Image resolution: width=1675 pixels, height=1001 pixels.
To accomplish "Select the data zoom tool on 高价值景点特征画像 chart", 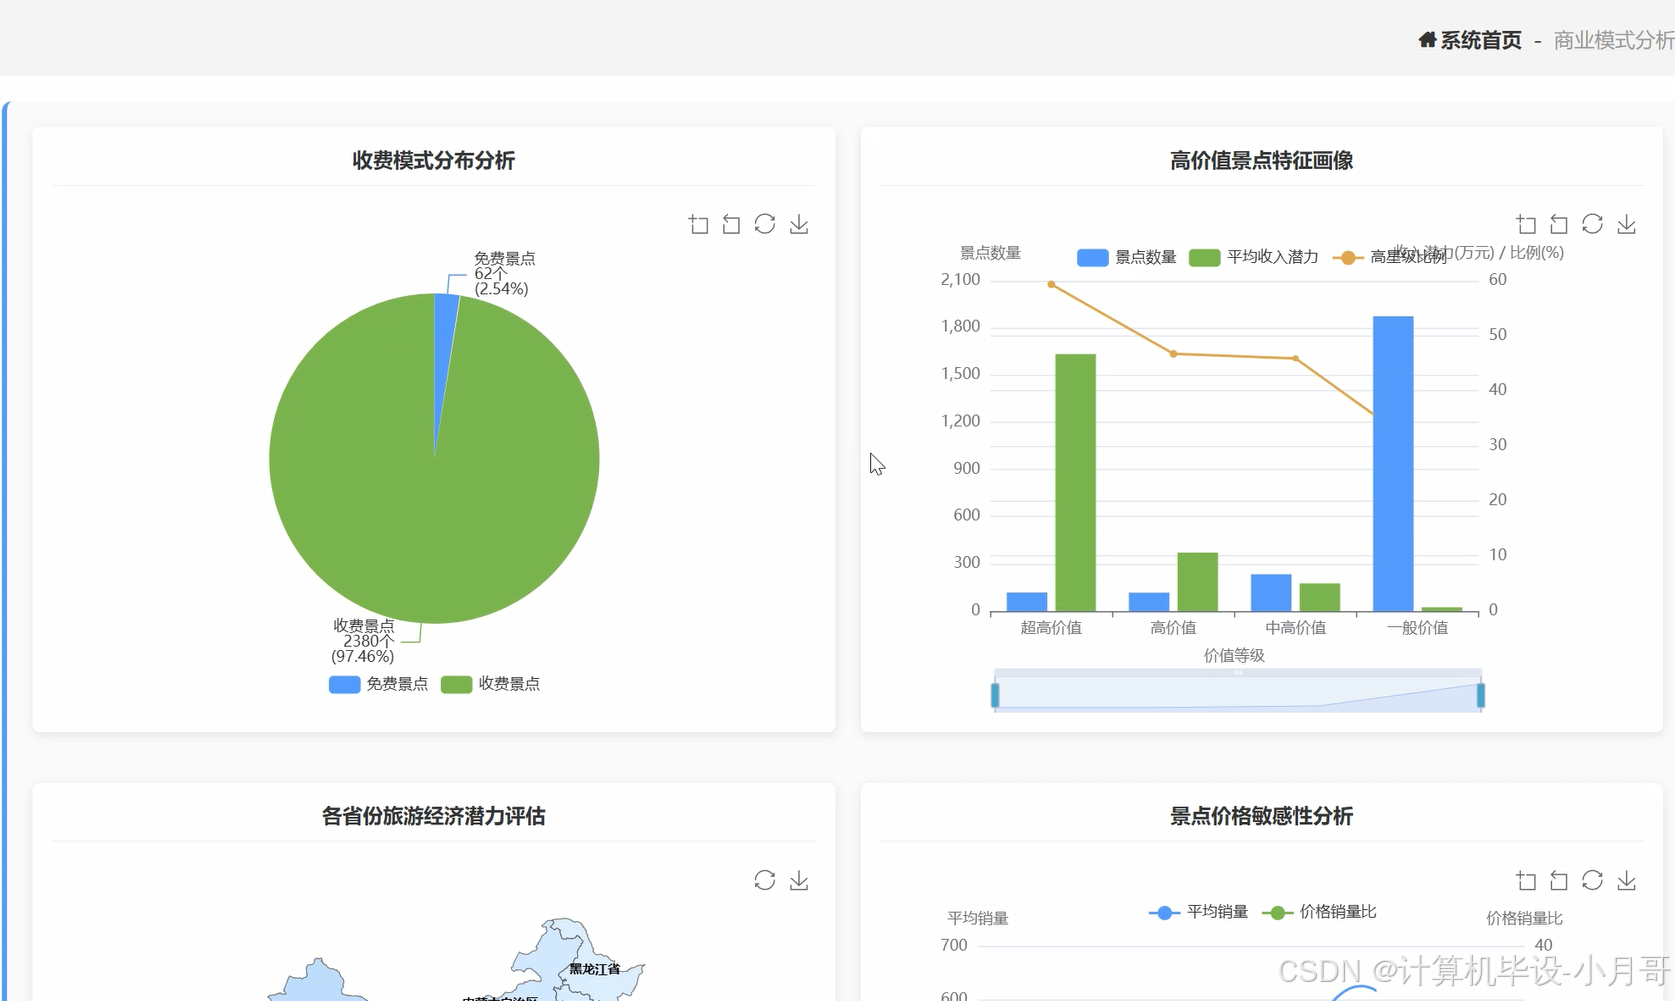I will point(1526,224).
